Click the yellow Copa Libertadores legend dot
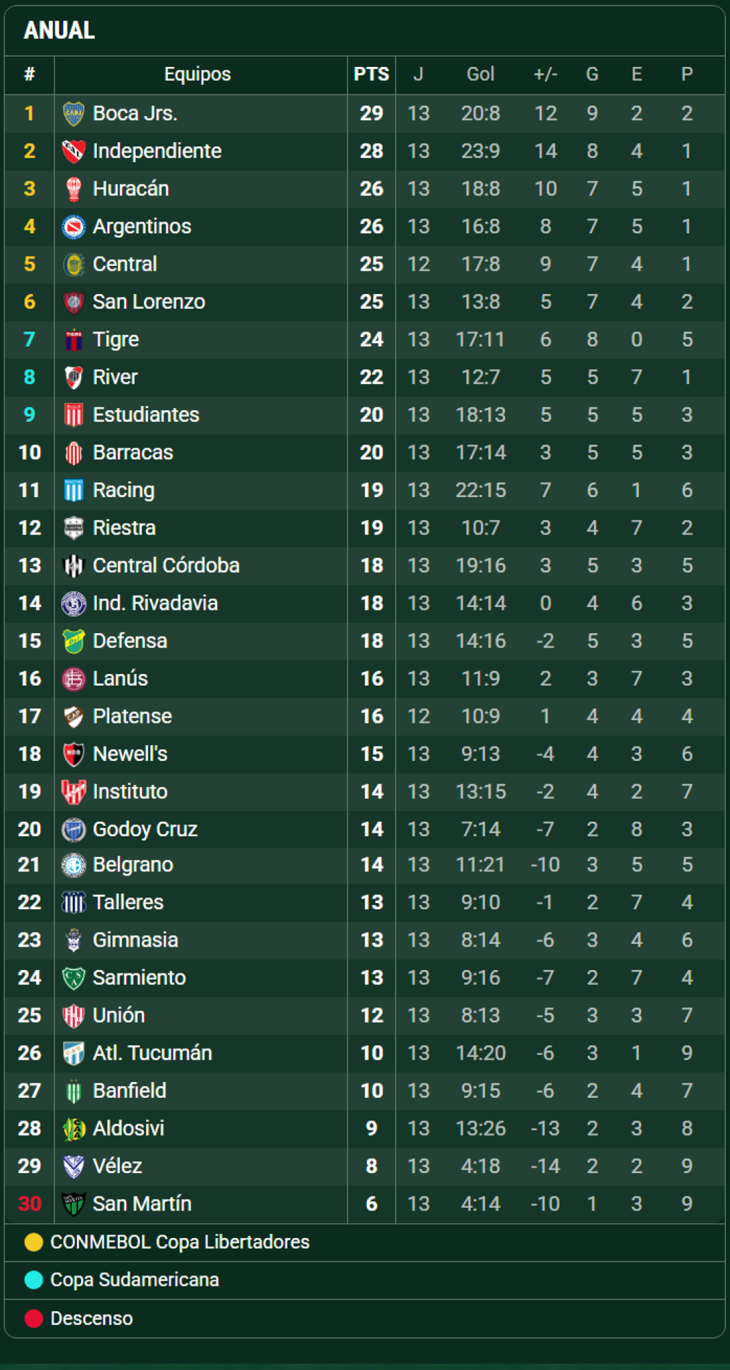The height and width of the screenshot is (1370, 730). tap(34, 1243)
